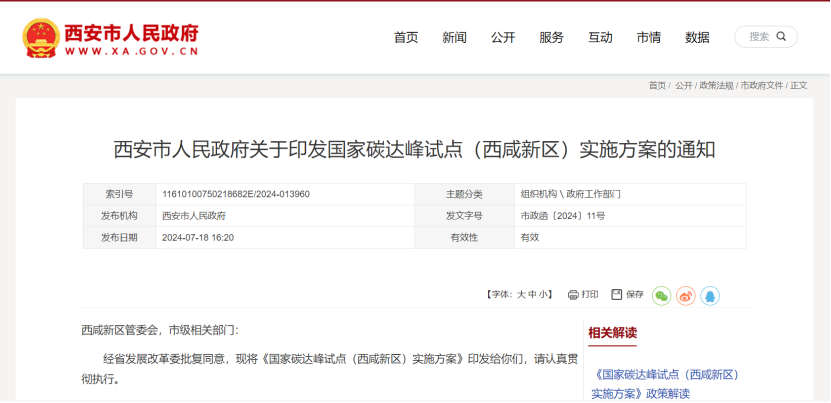
Task: Share article via QQ icon
Action: tap(710, 296)
